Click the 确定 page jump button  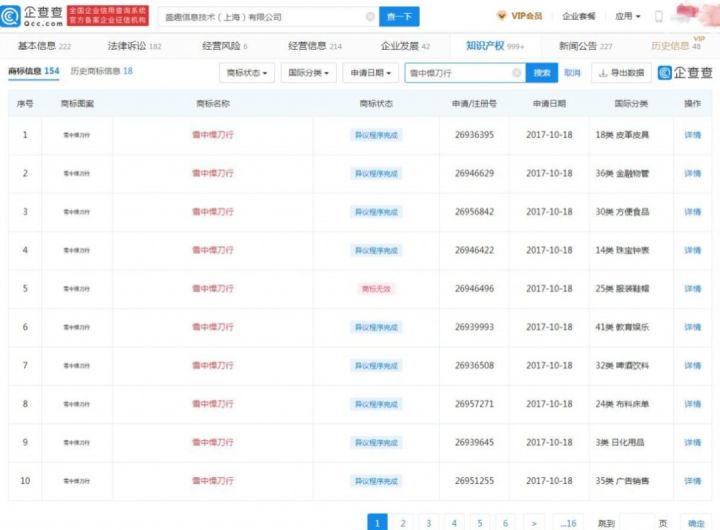pos(696,523)
